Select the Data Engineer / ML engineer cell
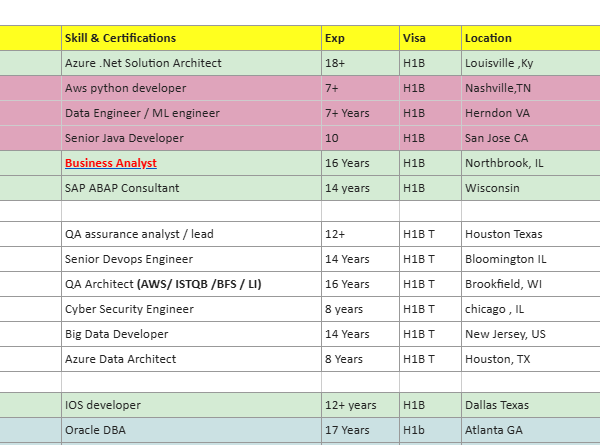 point(191,113)
